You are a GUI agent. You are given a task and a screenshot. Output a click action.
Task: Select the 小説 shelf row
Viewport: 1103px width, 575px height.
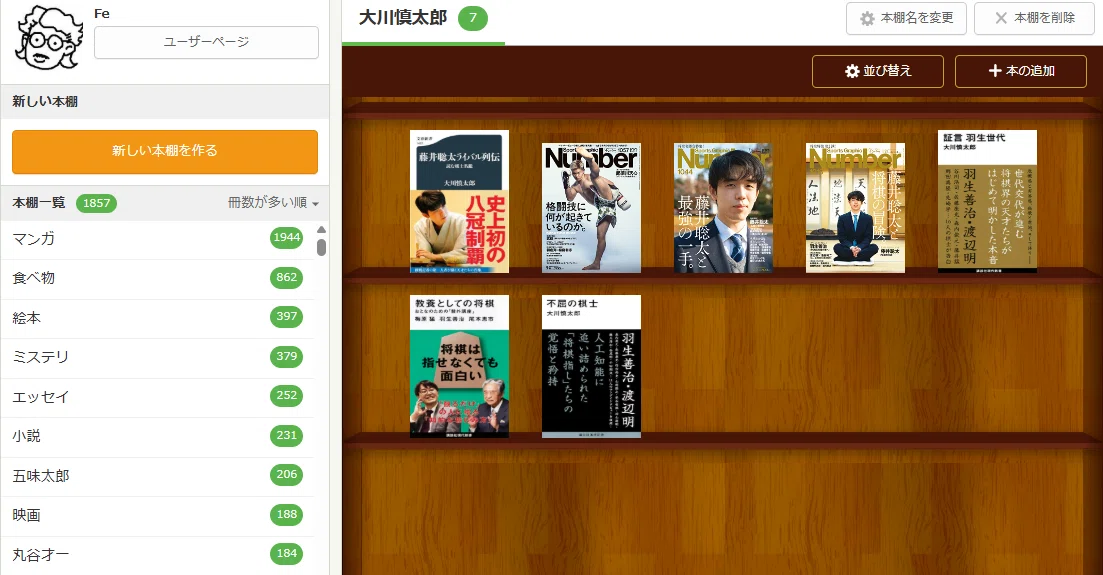point(158,436)
